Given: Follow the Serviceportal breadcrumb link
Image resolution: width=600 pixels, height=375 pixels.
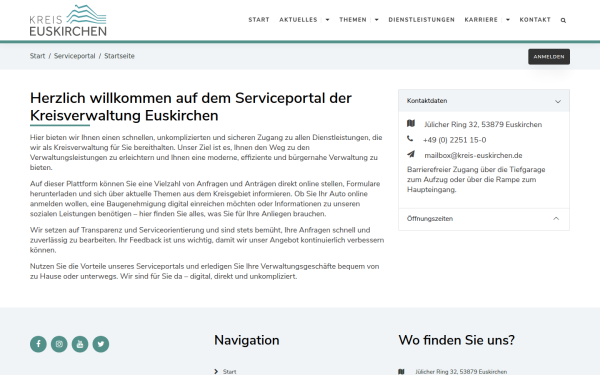Looking at the screenshot, I should click(74, 56).
